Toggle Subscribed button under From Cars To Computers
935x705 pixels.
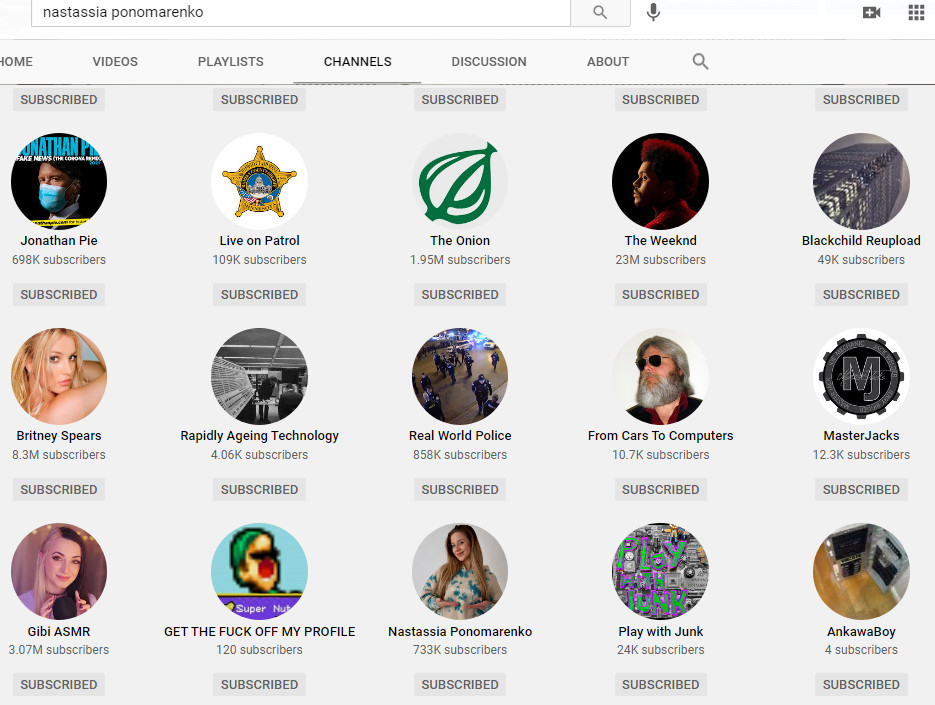click(x=661, y=490)
